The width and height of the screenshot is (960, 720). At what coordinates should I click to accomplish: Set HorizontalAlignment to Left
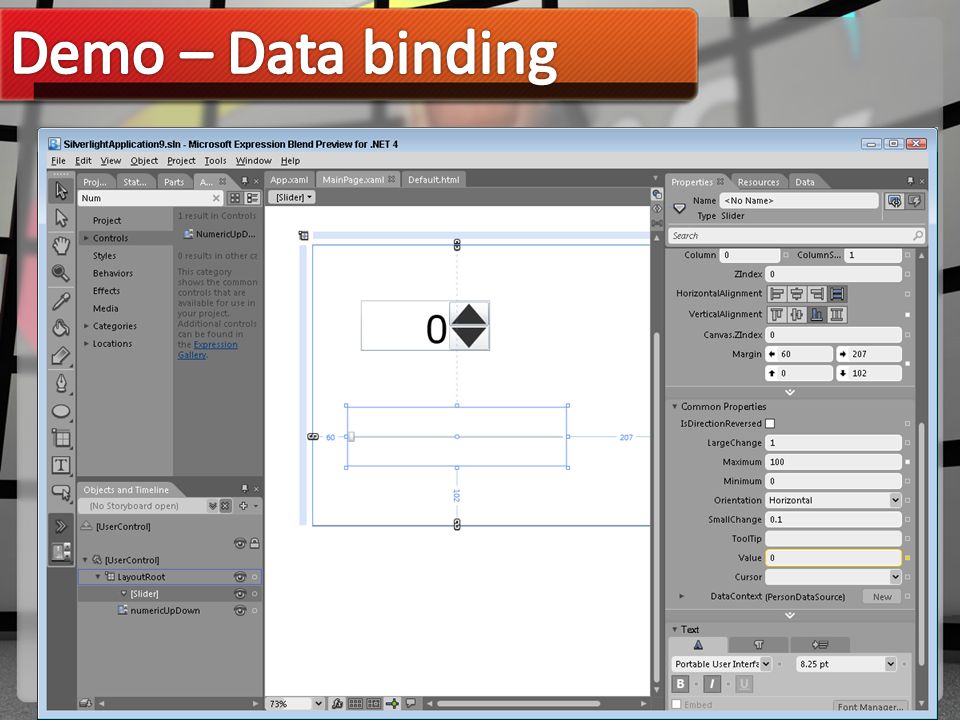[x=776, y=294]
